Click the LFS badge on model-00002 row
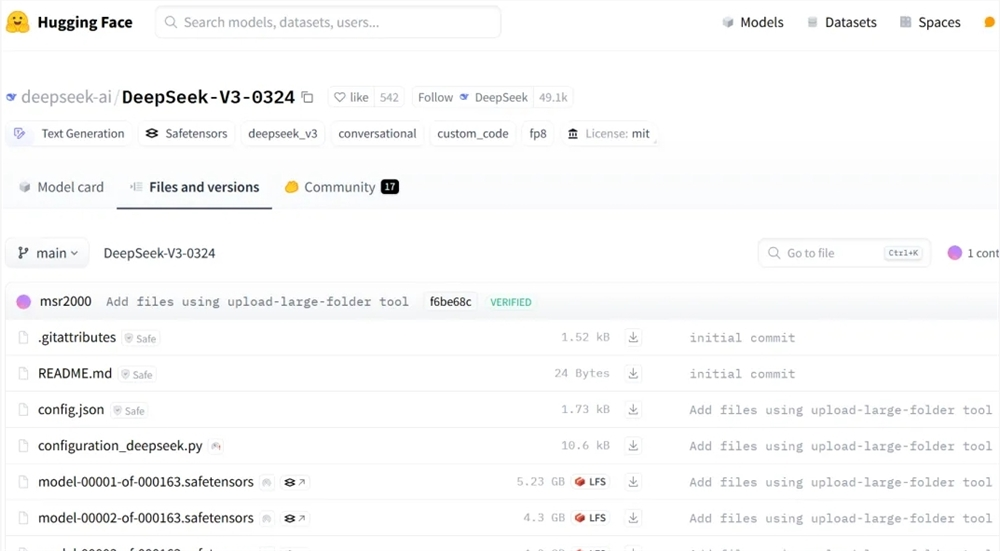This screenshot has height=551, width=1000. pos(590,518)
